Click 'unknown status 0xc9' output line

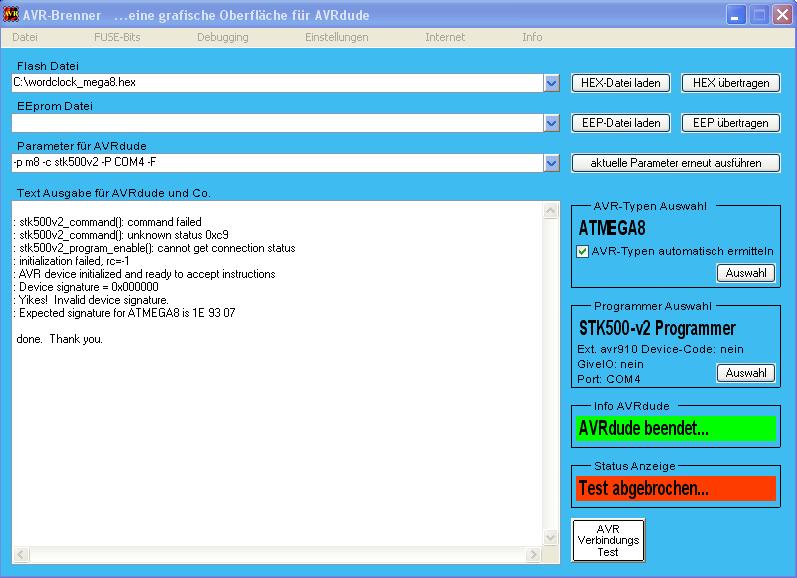tap(121, 235)
